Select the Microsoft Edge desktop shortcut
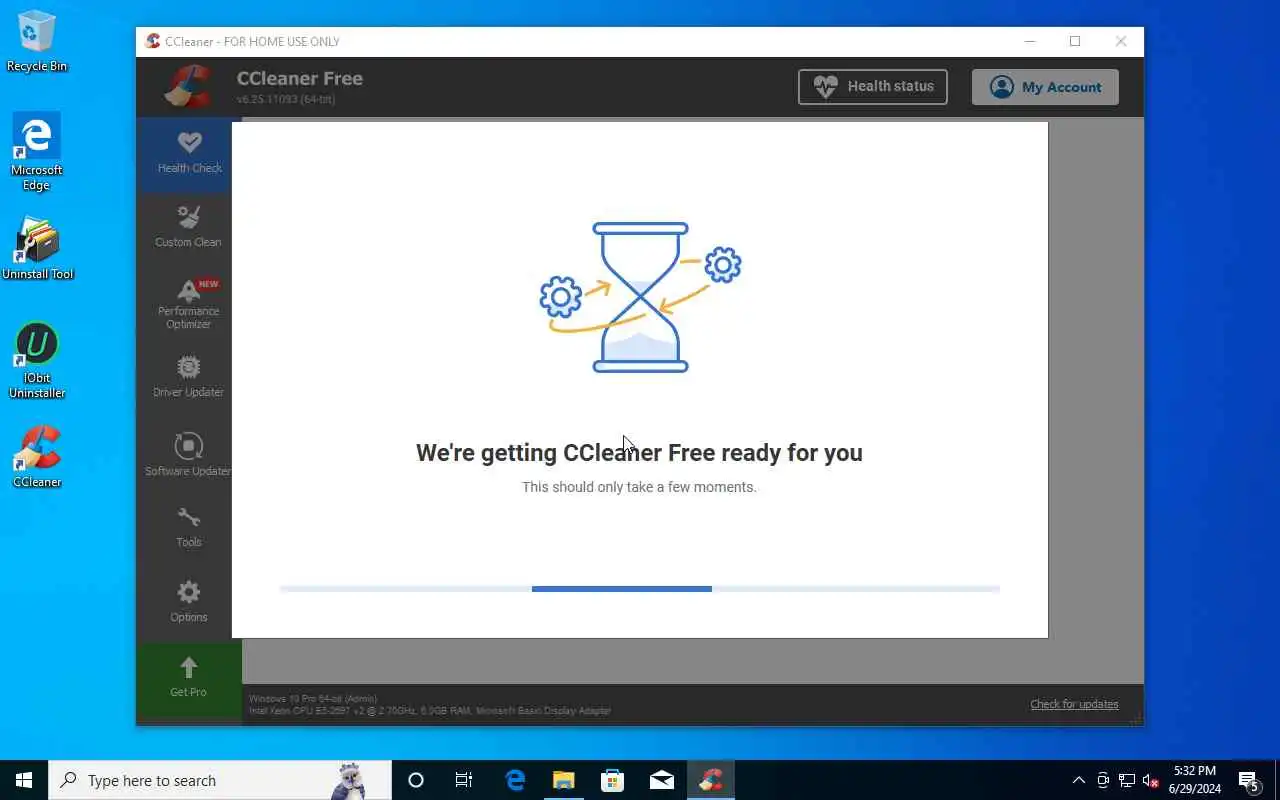Viewport: 1280px width, 800px height. pos(37,152)
